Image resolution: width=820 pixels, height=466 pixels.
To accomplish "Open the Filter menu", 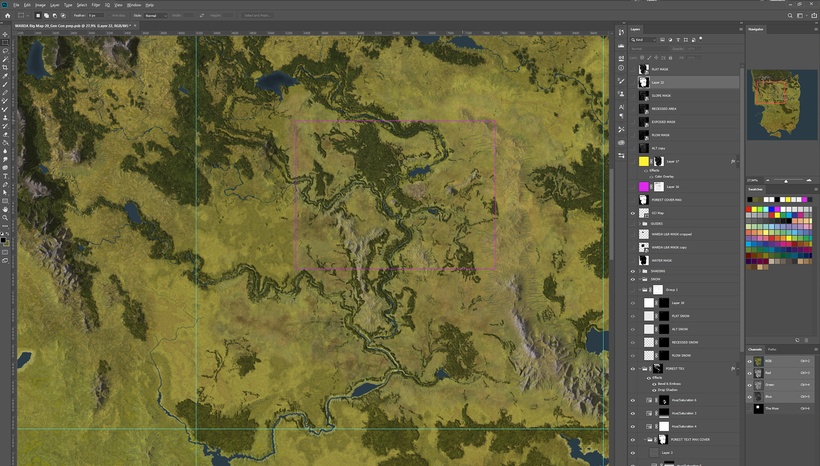I will point(96,5).
